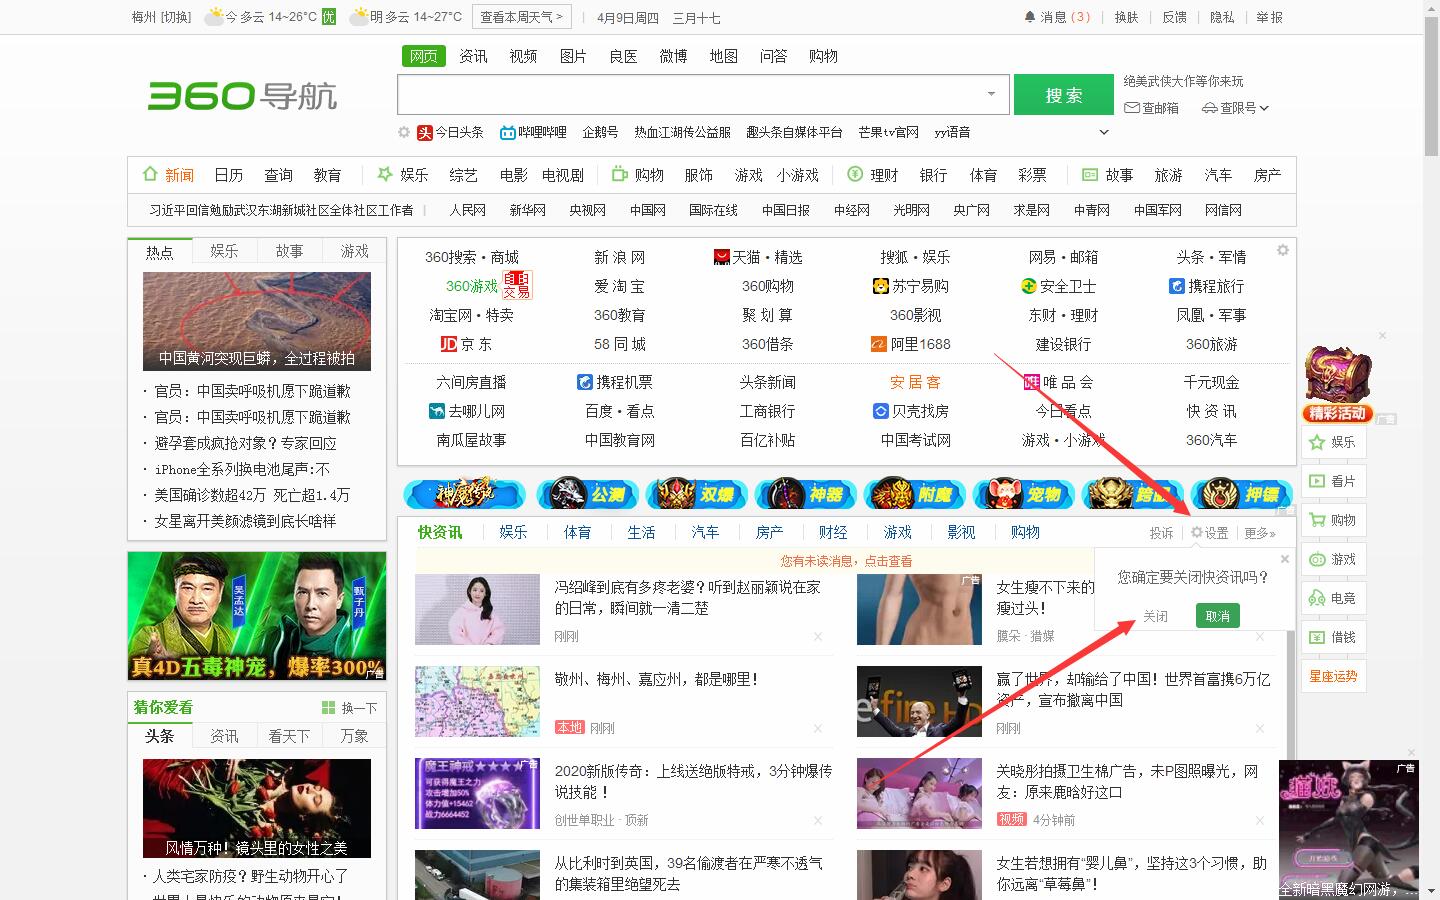Click the 消息 bell notification icon

coord(1030,17)
